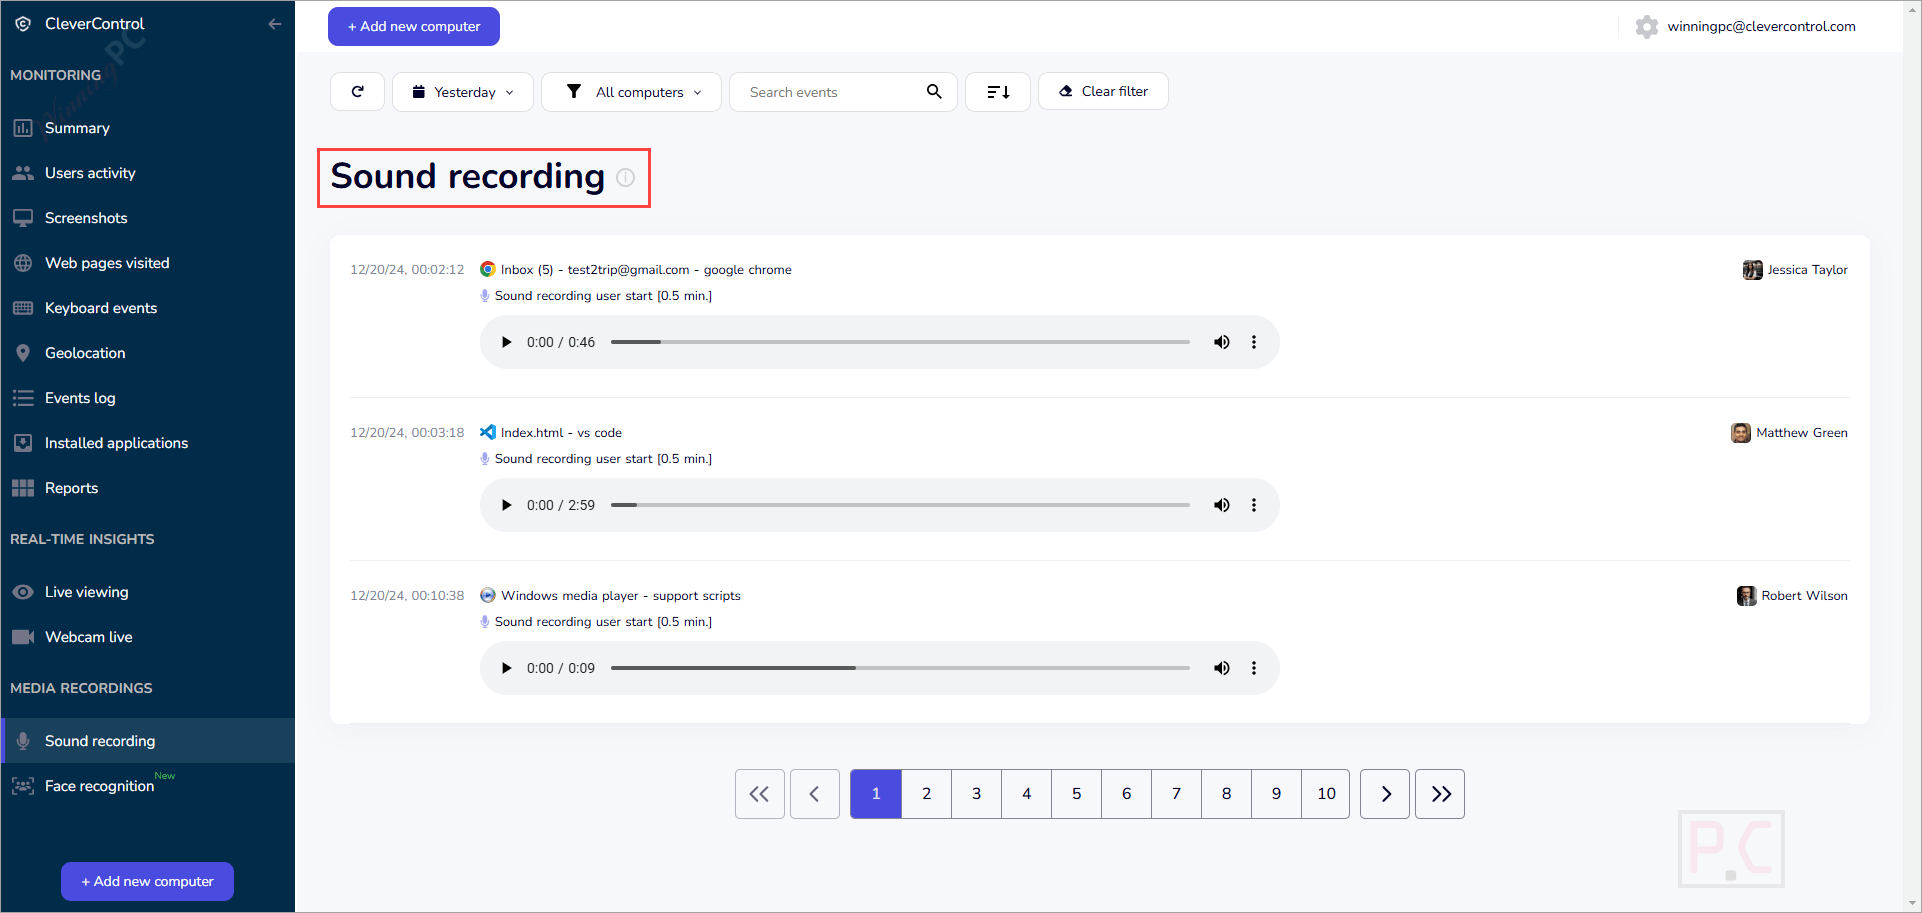Open account settings gear icon
Screen dimensions: 1922x913
pos(1646,27)
